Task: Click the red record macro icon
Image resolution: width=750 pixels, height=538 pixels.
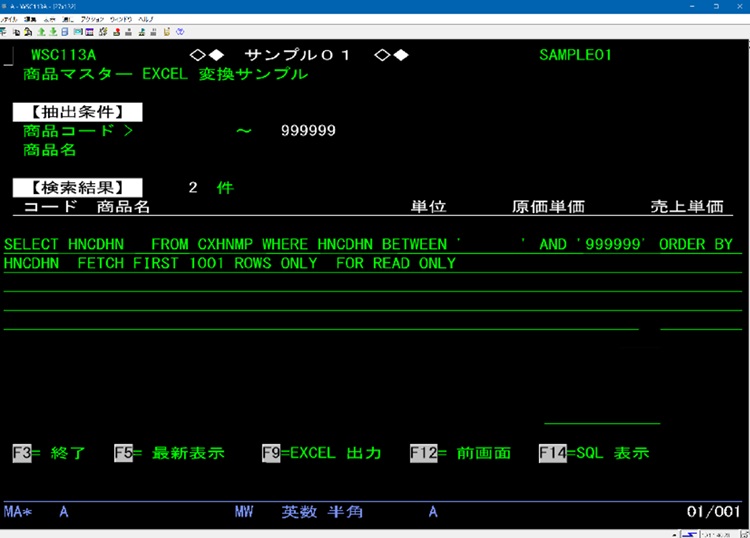Action: (x=116, y=32)
